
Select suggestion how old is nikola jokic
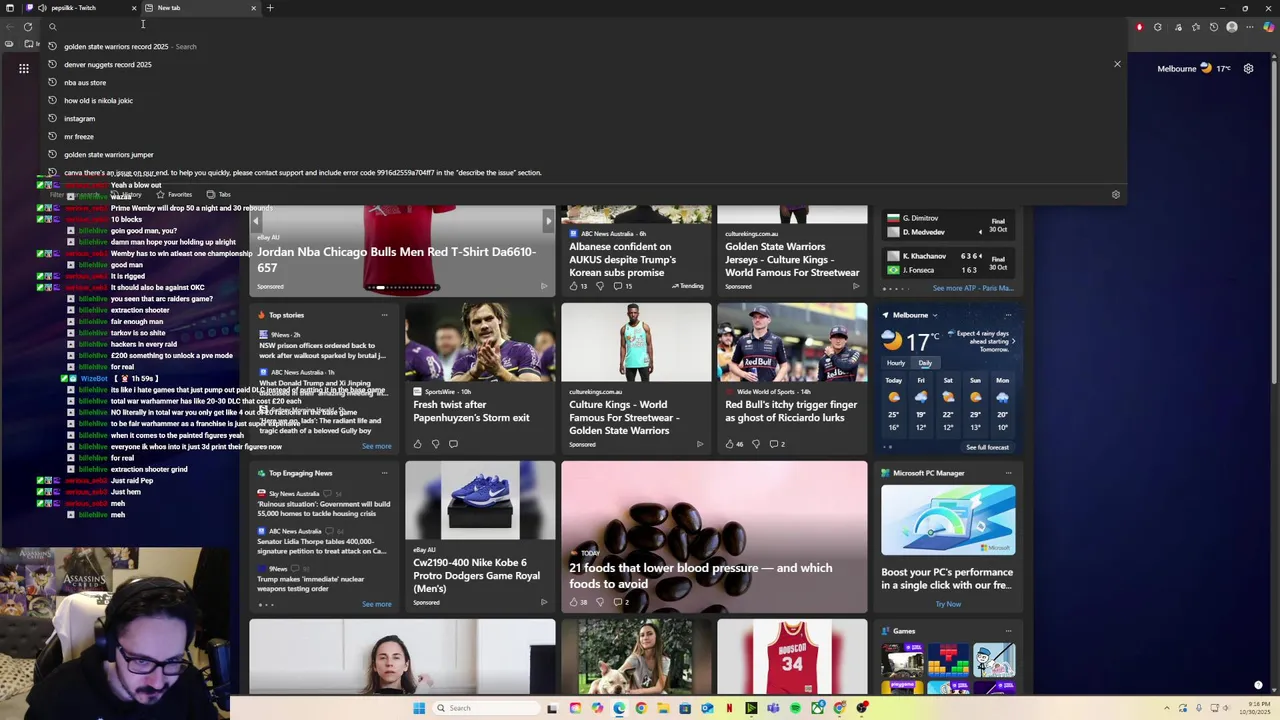click(585, 100)
